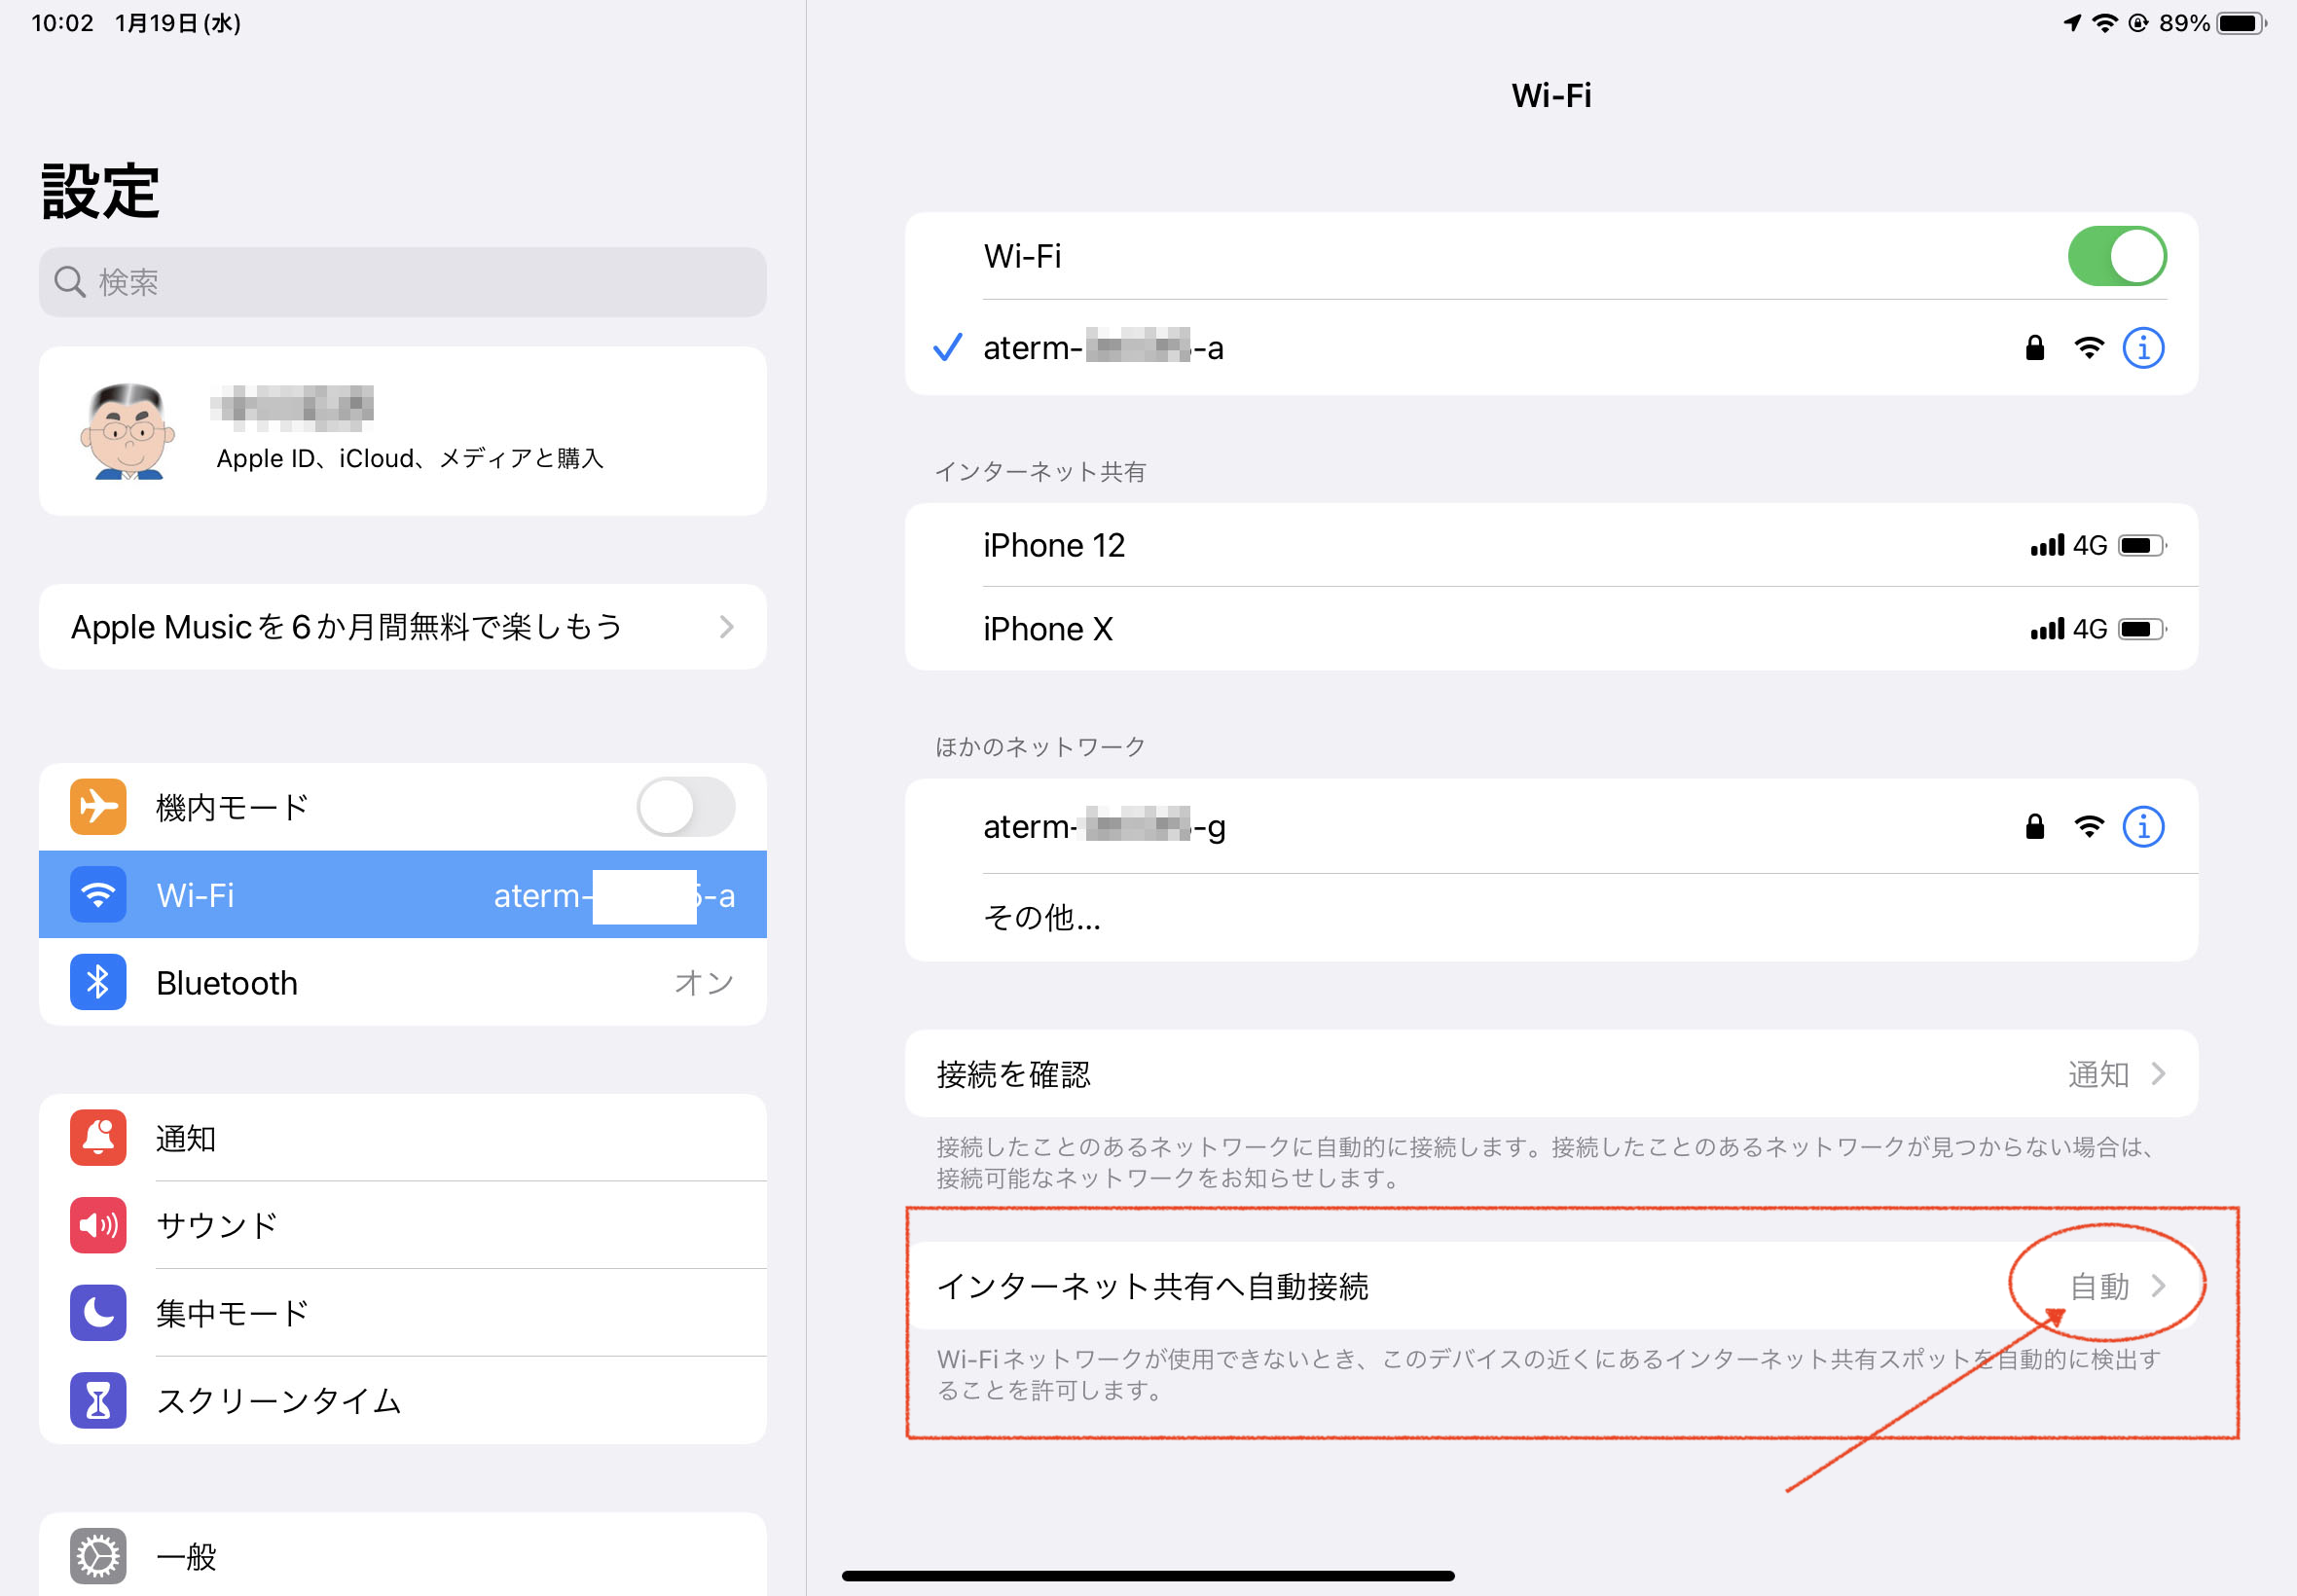2297x1596 pixels.
Task: Tap the Focus mode moon icon
Action: (x=98, y=1312)
